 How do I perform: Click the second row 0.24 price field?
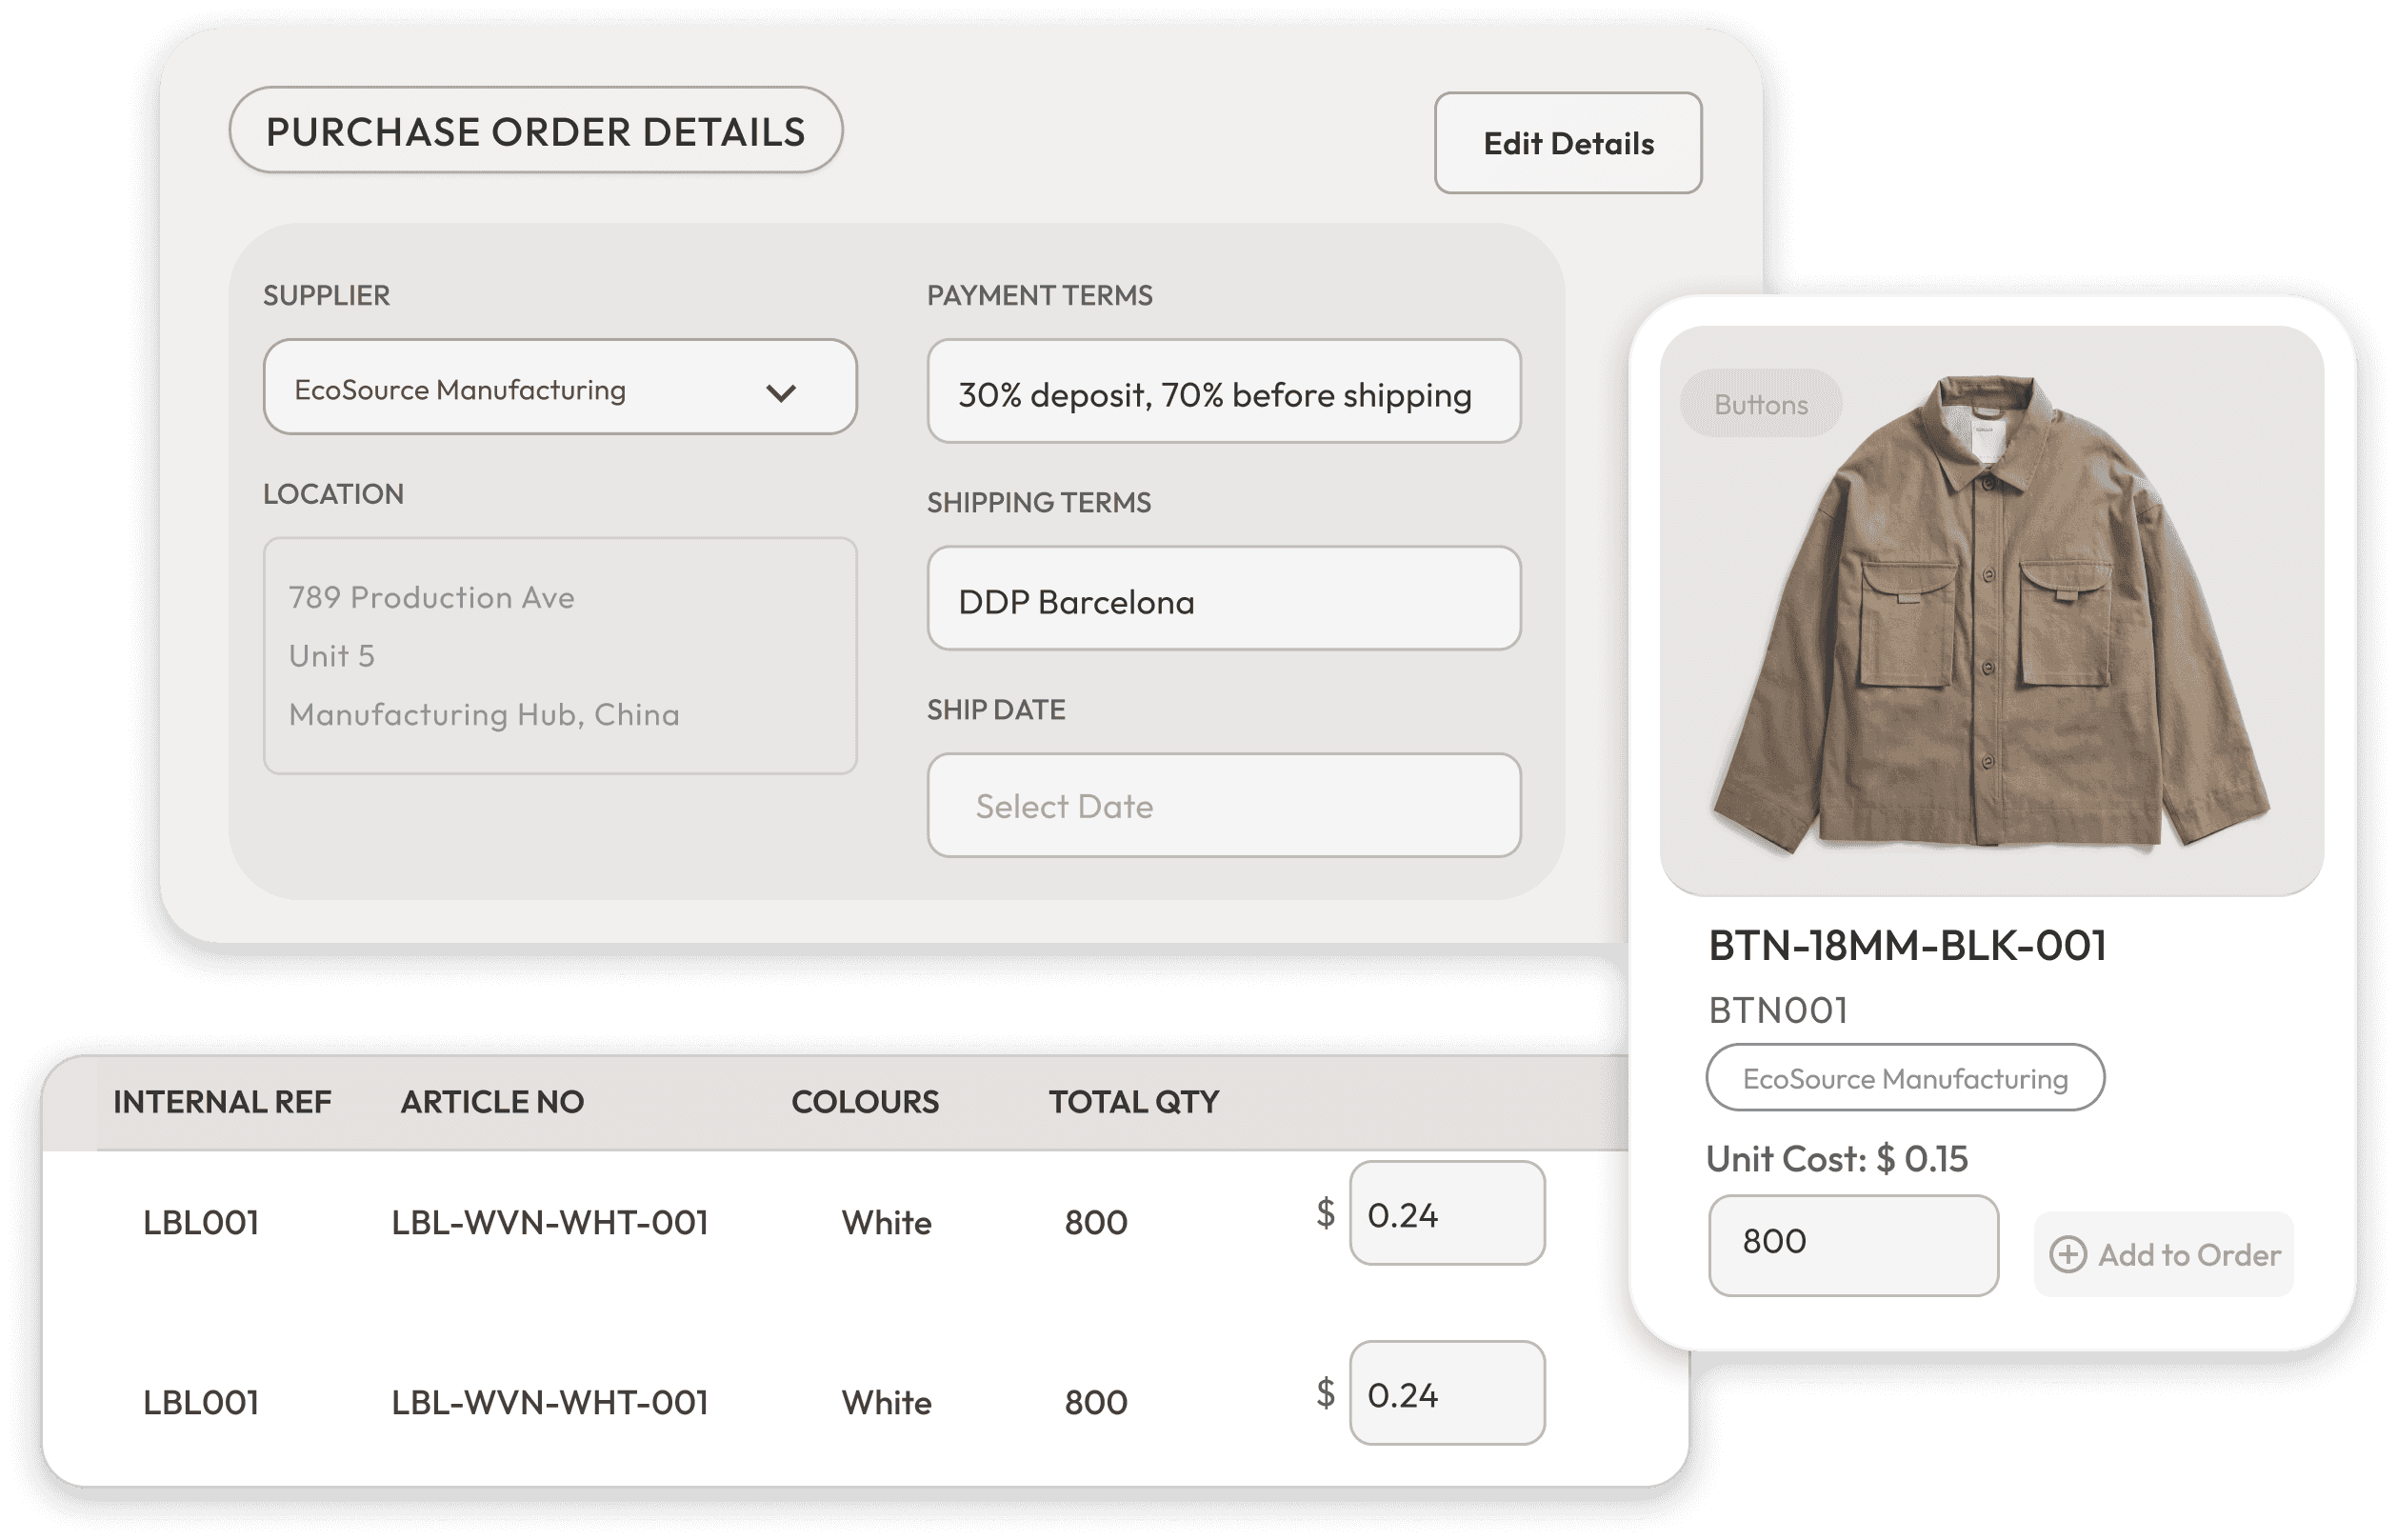(x=1446, y=1393)
